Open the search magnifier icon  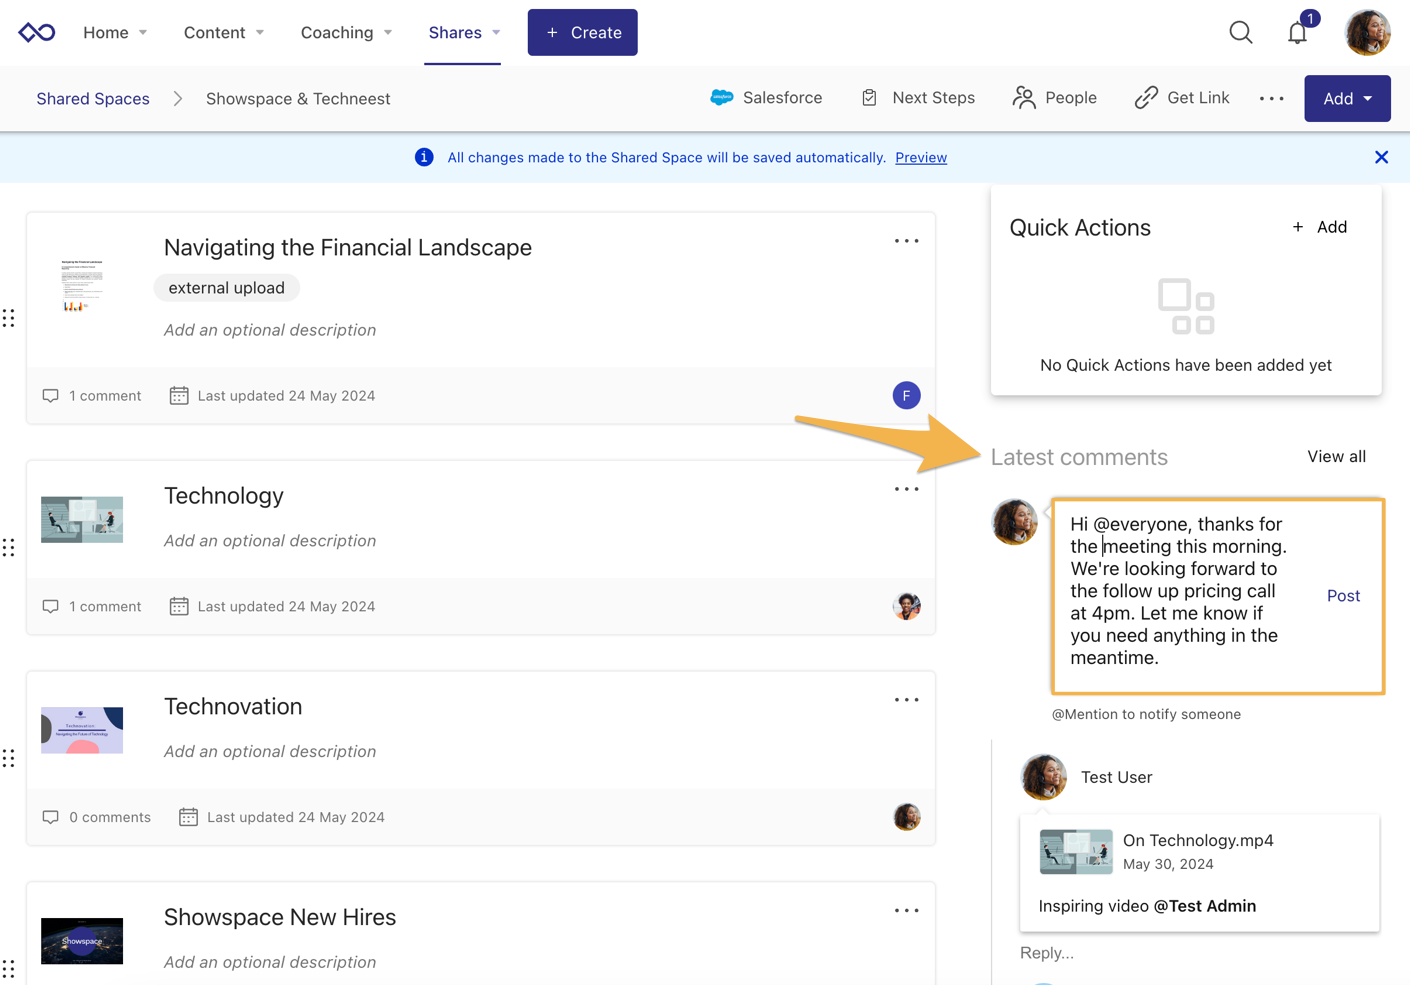(x=1240, y=32)
